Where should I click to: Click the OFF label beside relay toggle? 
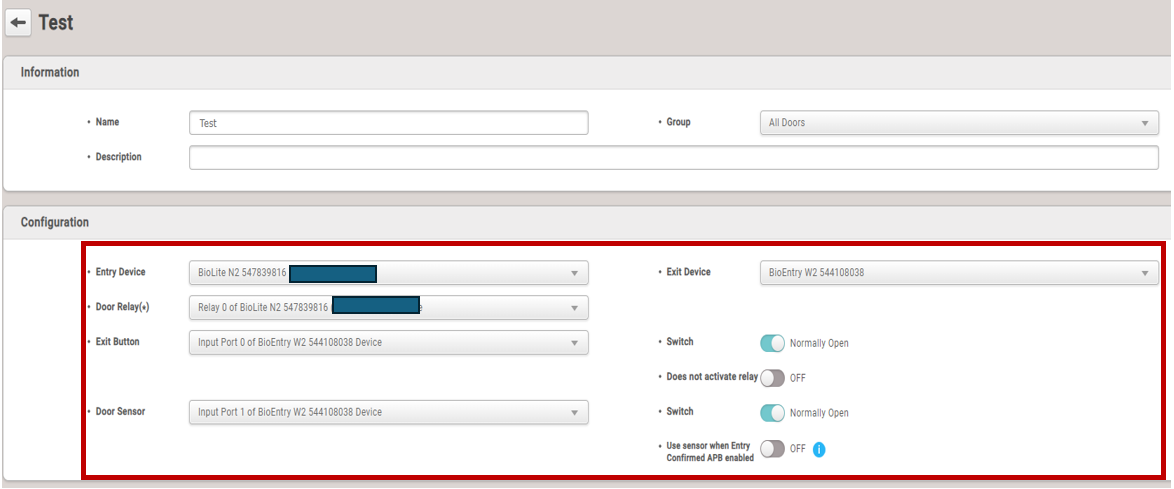pyautogui.click(x=798, y=378)
